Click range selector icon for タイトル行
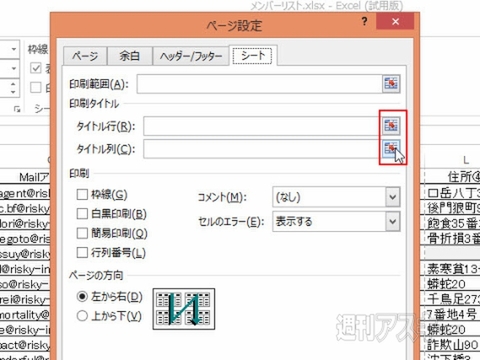Screen dimensions: 480x360 [391, 126]
